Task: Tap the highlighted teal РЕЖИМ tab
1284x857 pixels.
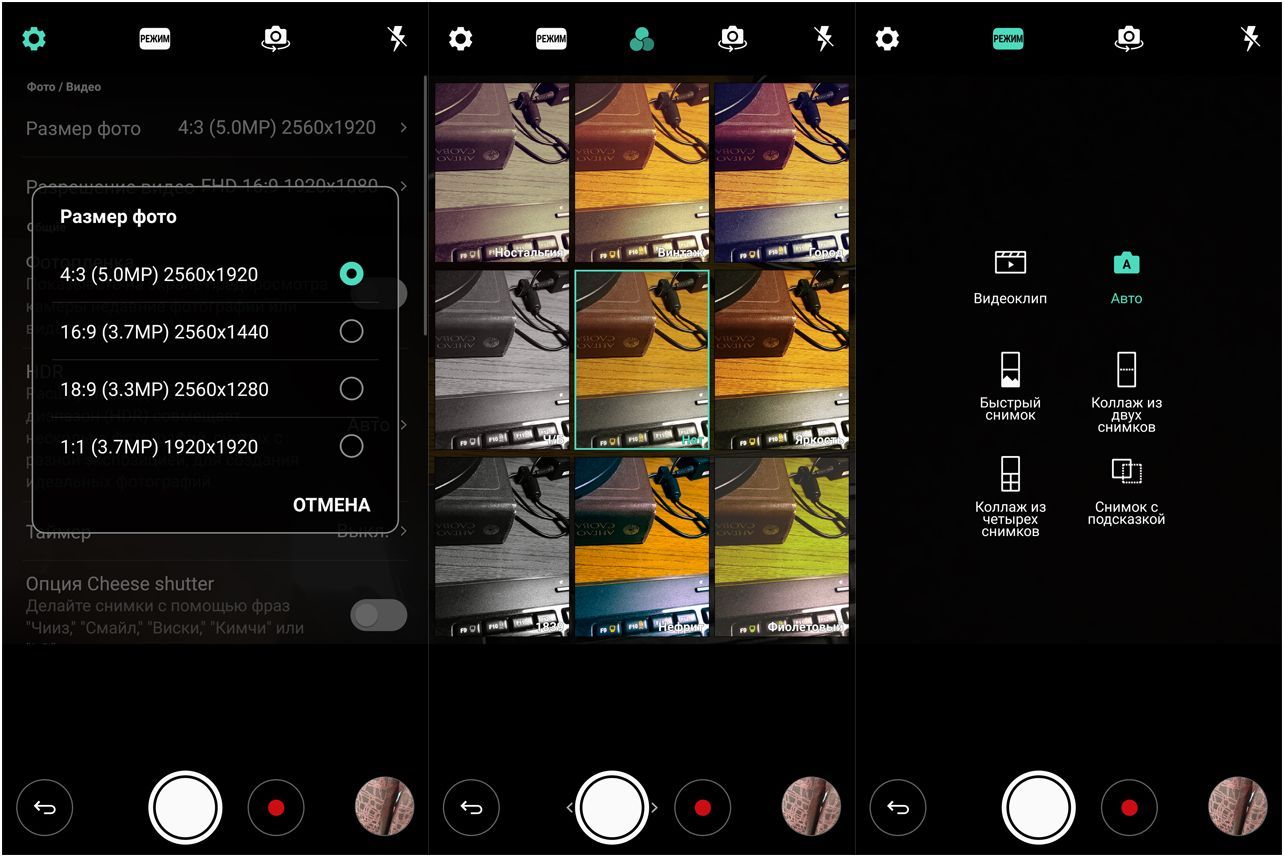Action: [x=1008, y=39]
